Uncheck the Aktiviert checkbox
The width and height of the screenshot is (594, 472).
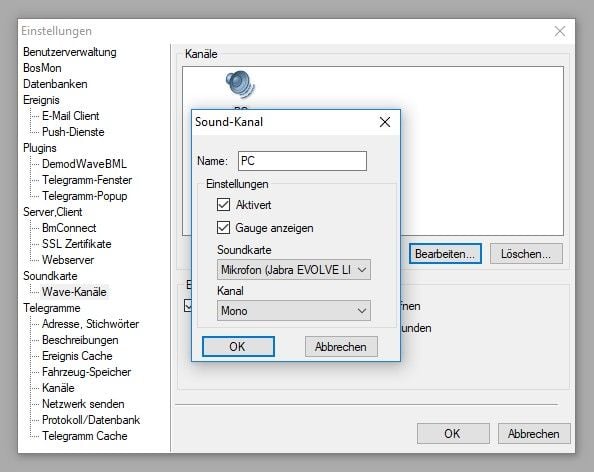pyautogui.click(x=224, y=205)
